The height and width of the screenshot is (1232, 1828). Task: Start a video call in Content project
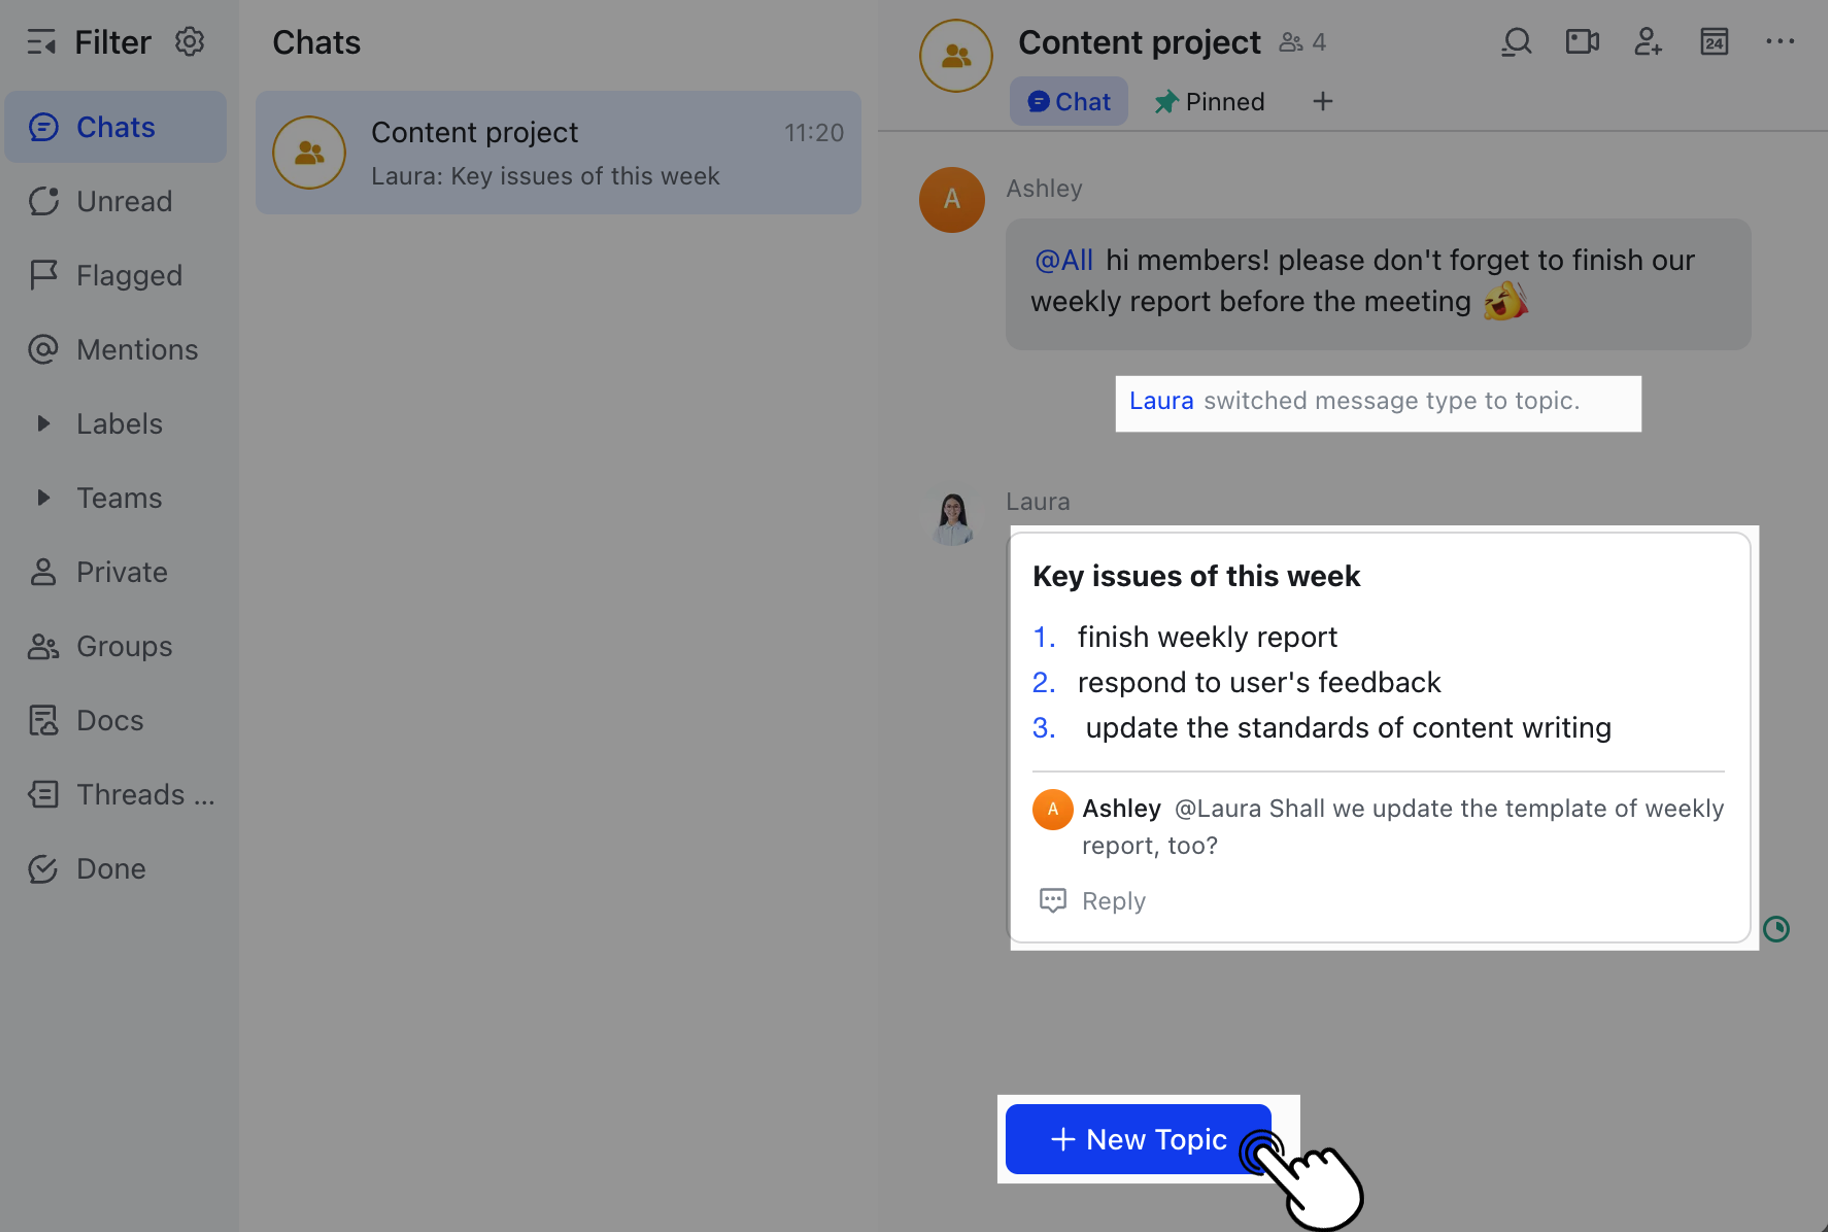[x=1581, y=42]
